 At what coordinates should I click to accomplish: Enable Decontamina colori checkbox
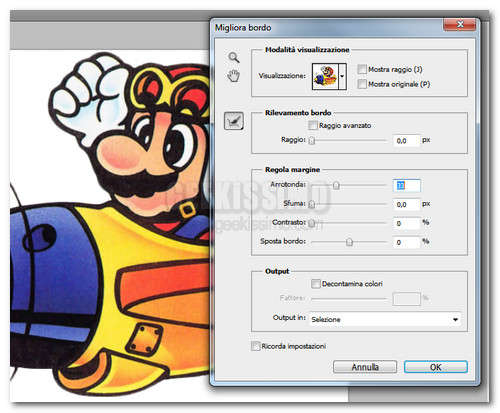coord(315,284)
